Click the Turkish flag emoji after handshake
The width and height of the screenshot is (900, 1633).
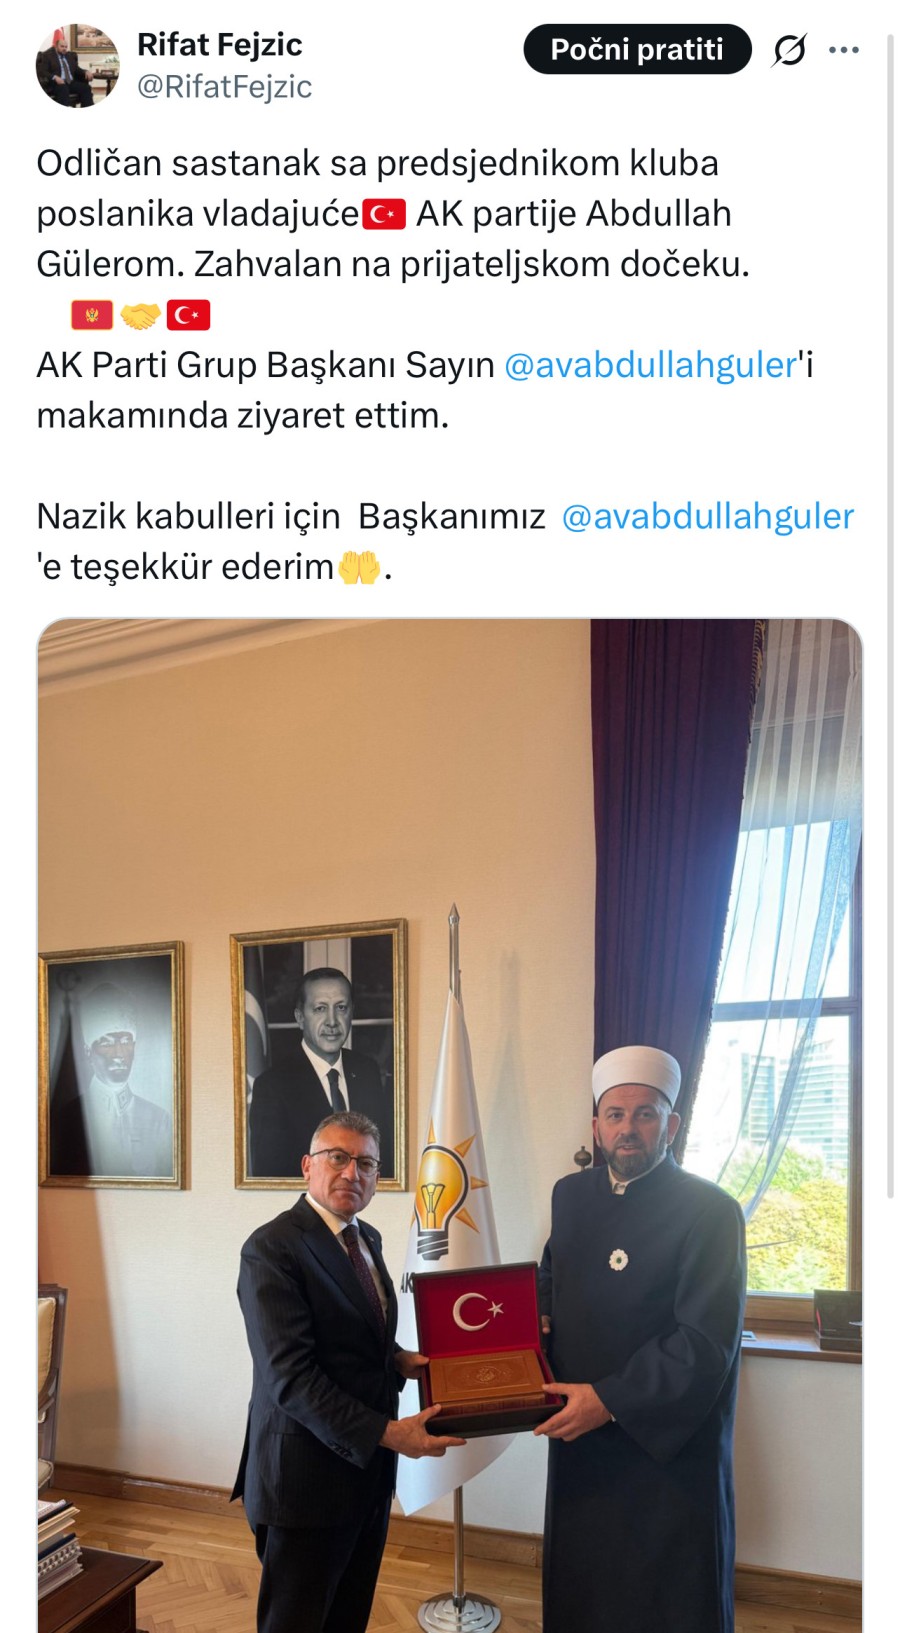(x=188, y=315)
